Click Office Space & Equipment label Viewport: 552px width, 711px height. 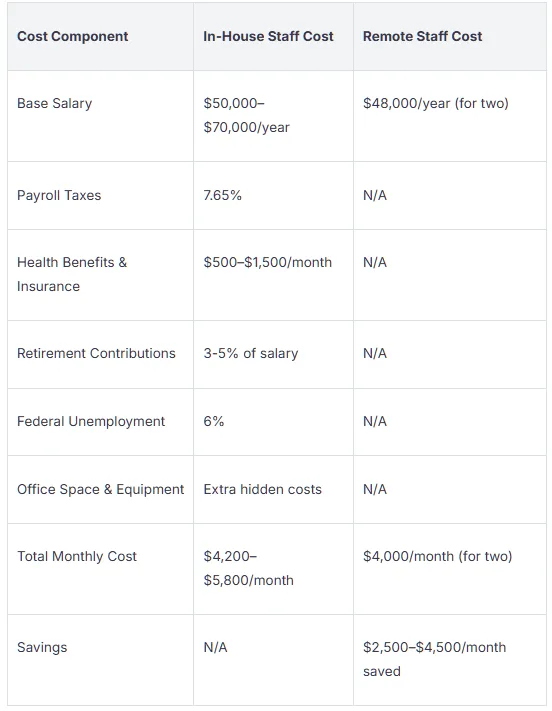[101, 489]
